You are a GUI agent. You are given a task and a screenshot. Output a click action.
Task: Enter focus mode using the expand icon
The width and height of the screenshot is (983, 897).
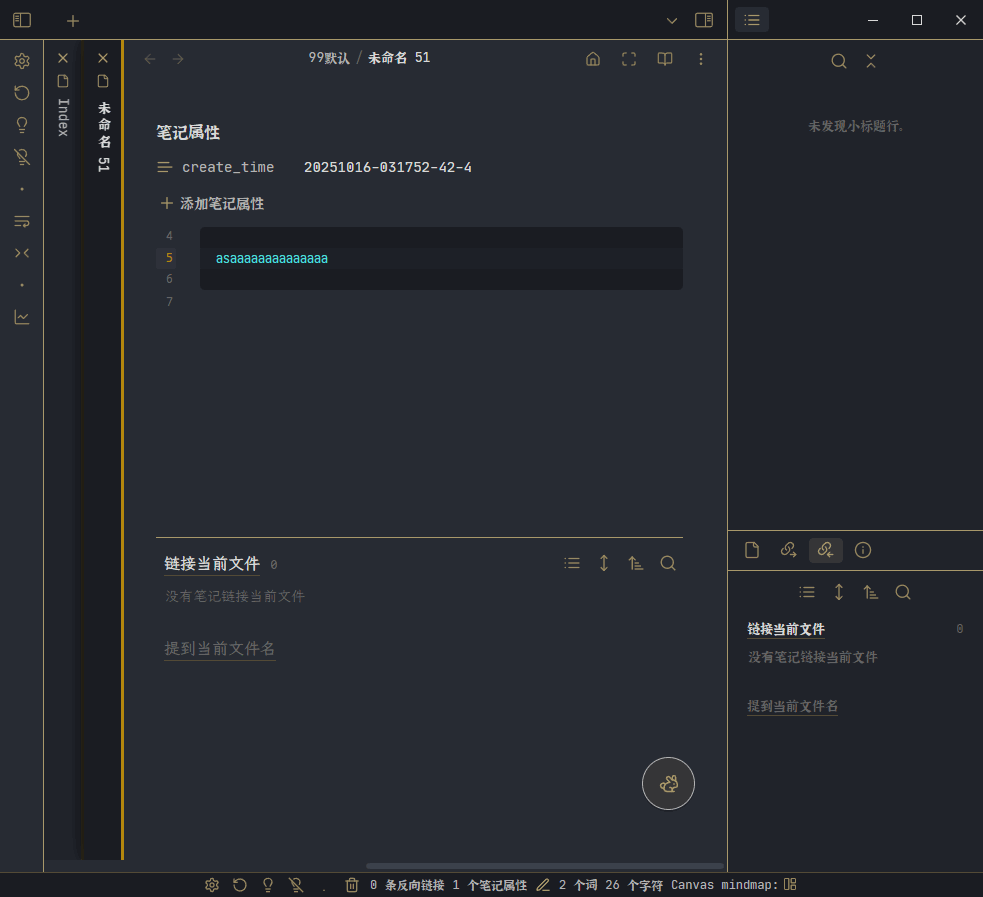click(629, 59)
